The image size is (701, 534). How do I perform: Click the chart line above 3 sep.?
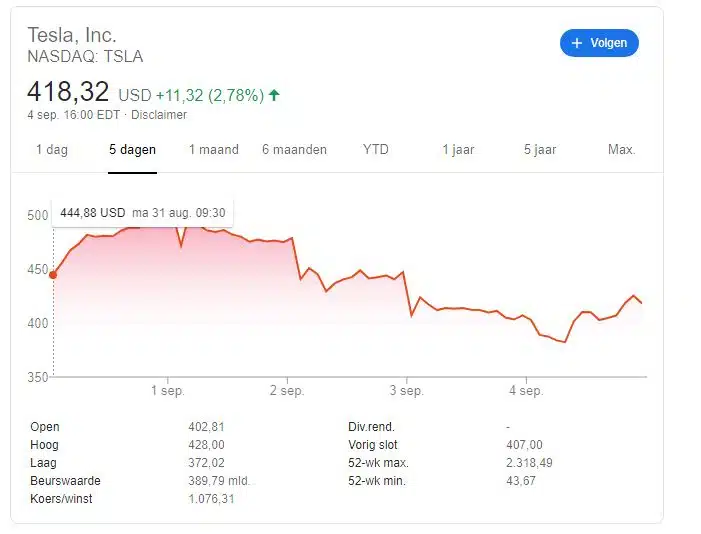click(403, 272)
